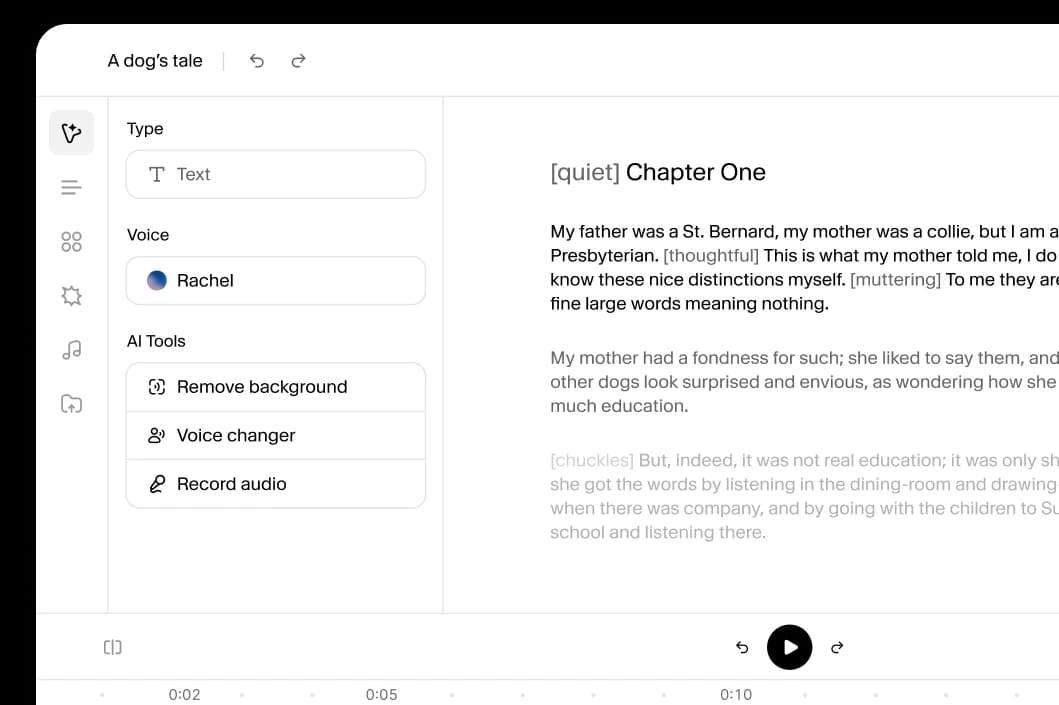
Task: Click the redo arrow in the top bar
Action: pyautogui.click(x=297, y=61)
